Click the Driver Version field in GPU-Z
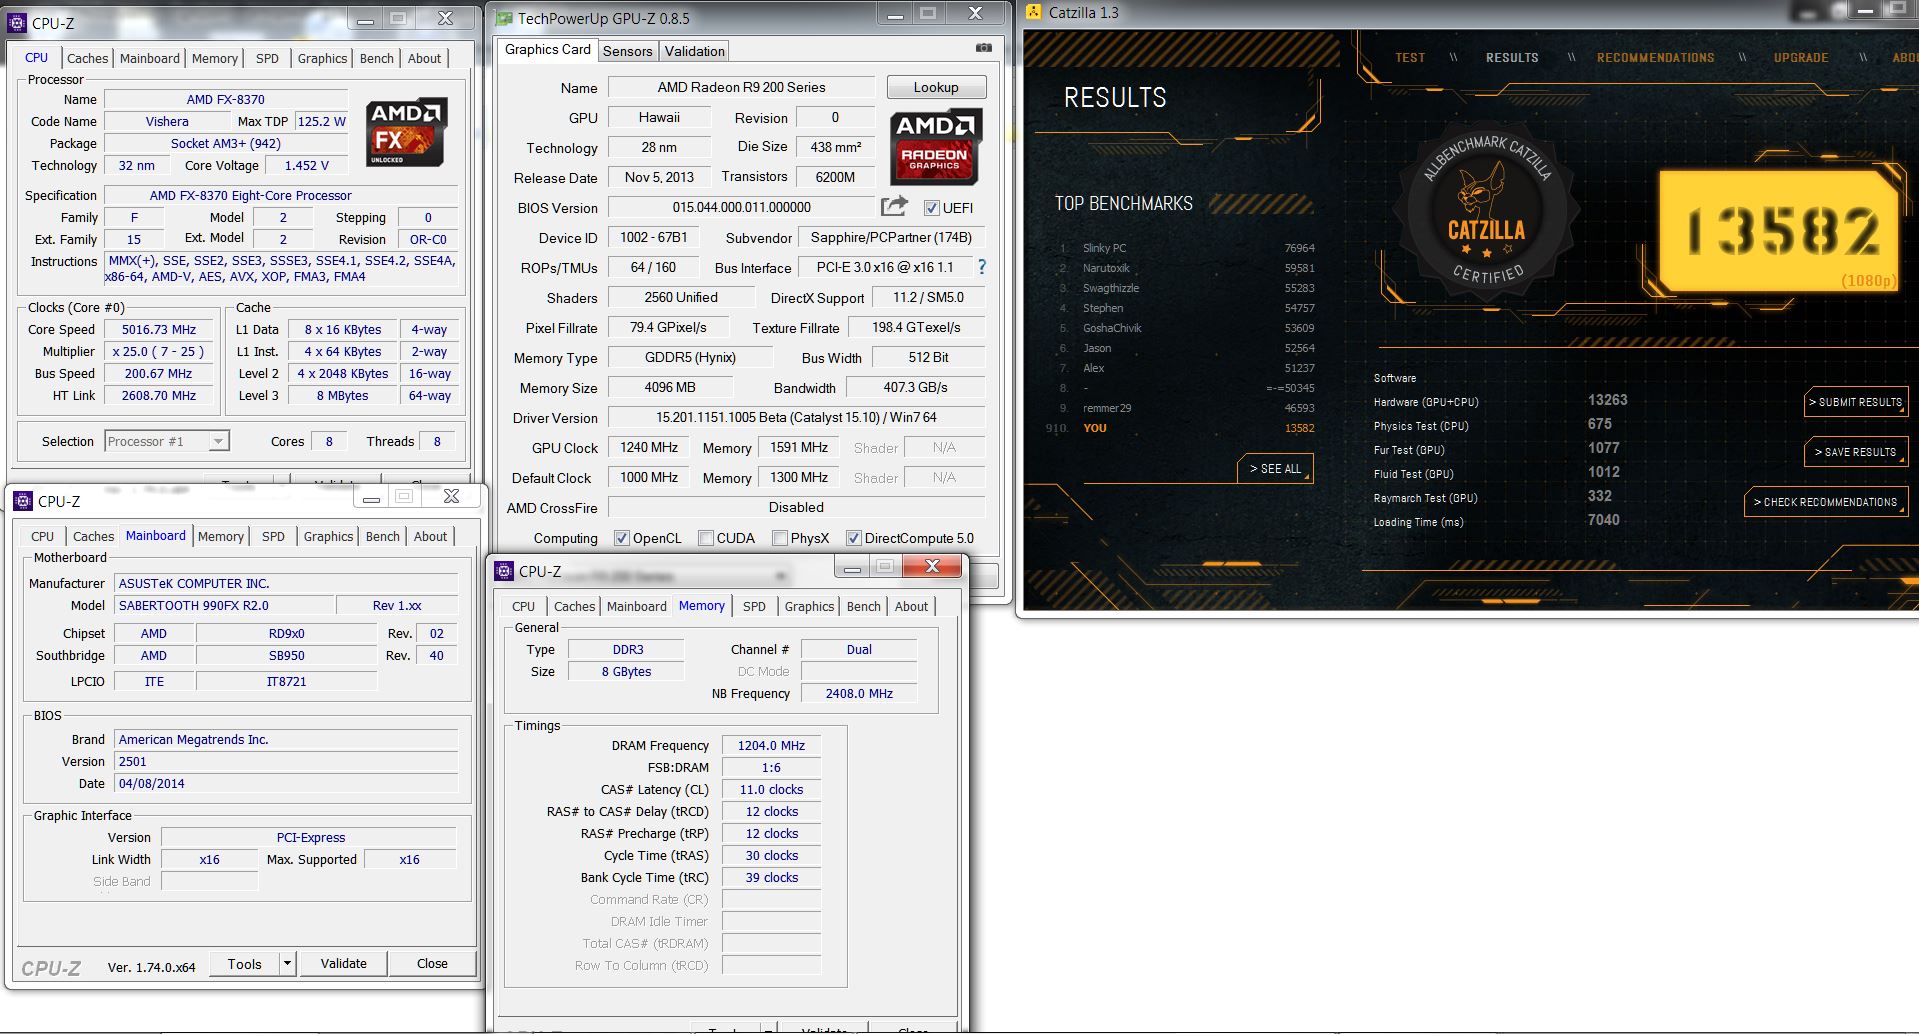This screenshot has width=1919, height=1034. (796, 417)
